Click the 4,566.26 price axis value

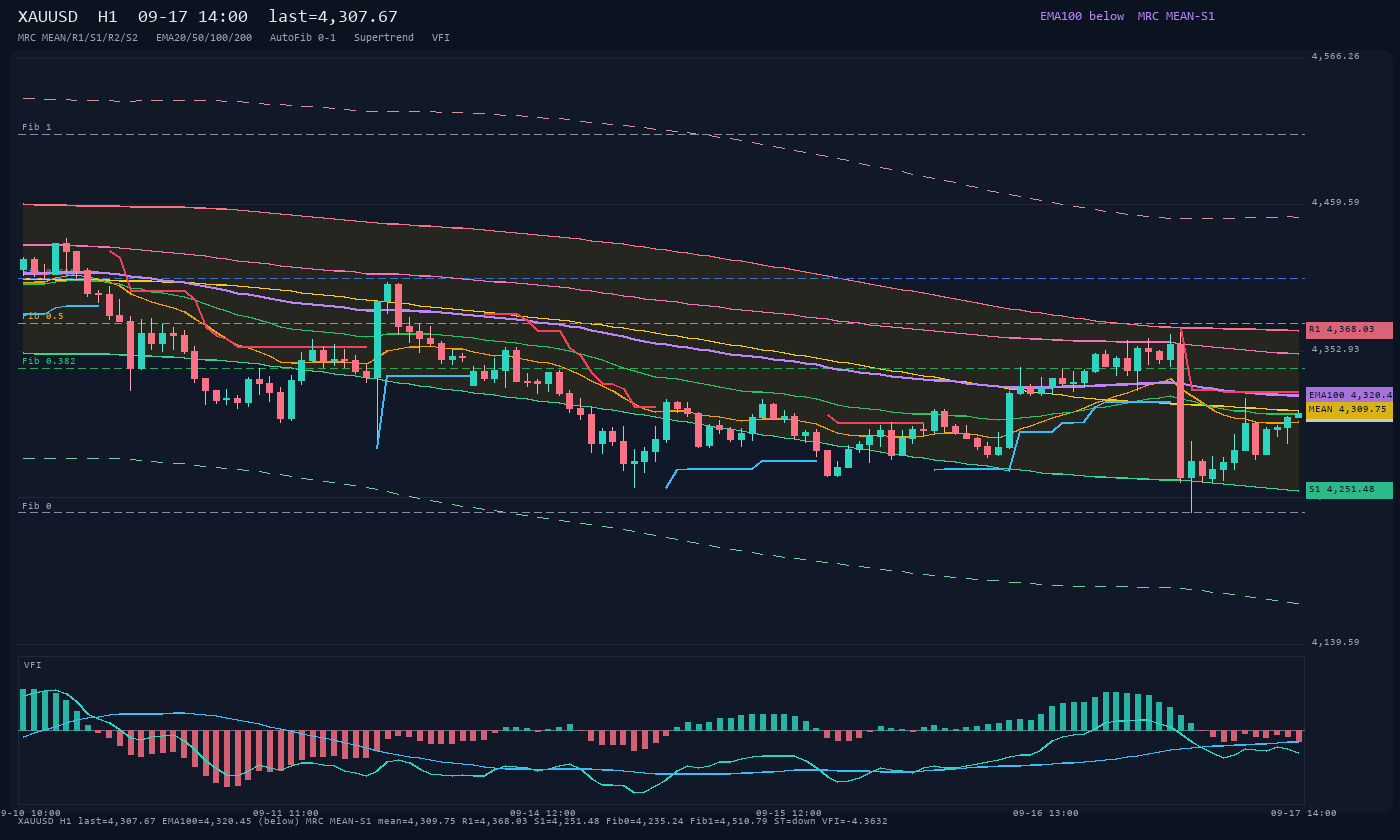(1336, 56)
